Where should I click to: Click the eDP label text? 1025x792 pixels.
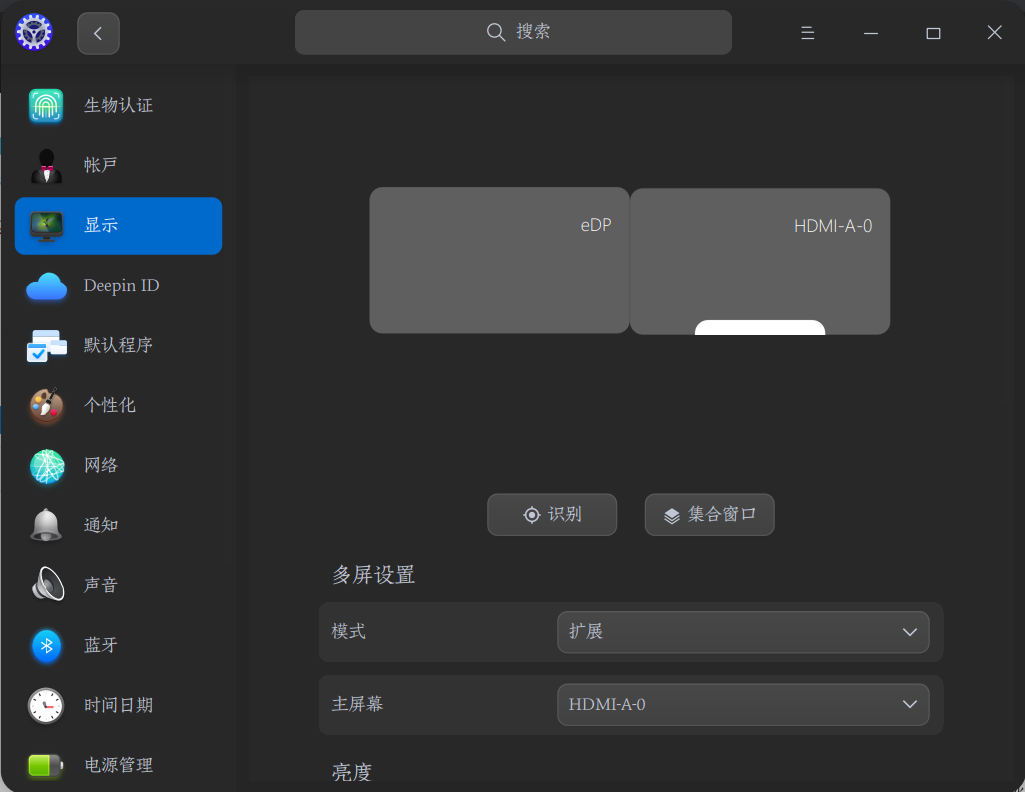(x=596, y=225)
